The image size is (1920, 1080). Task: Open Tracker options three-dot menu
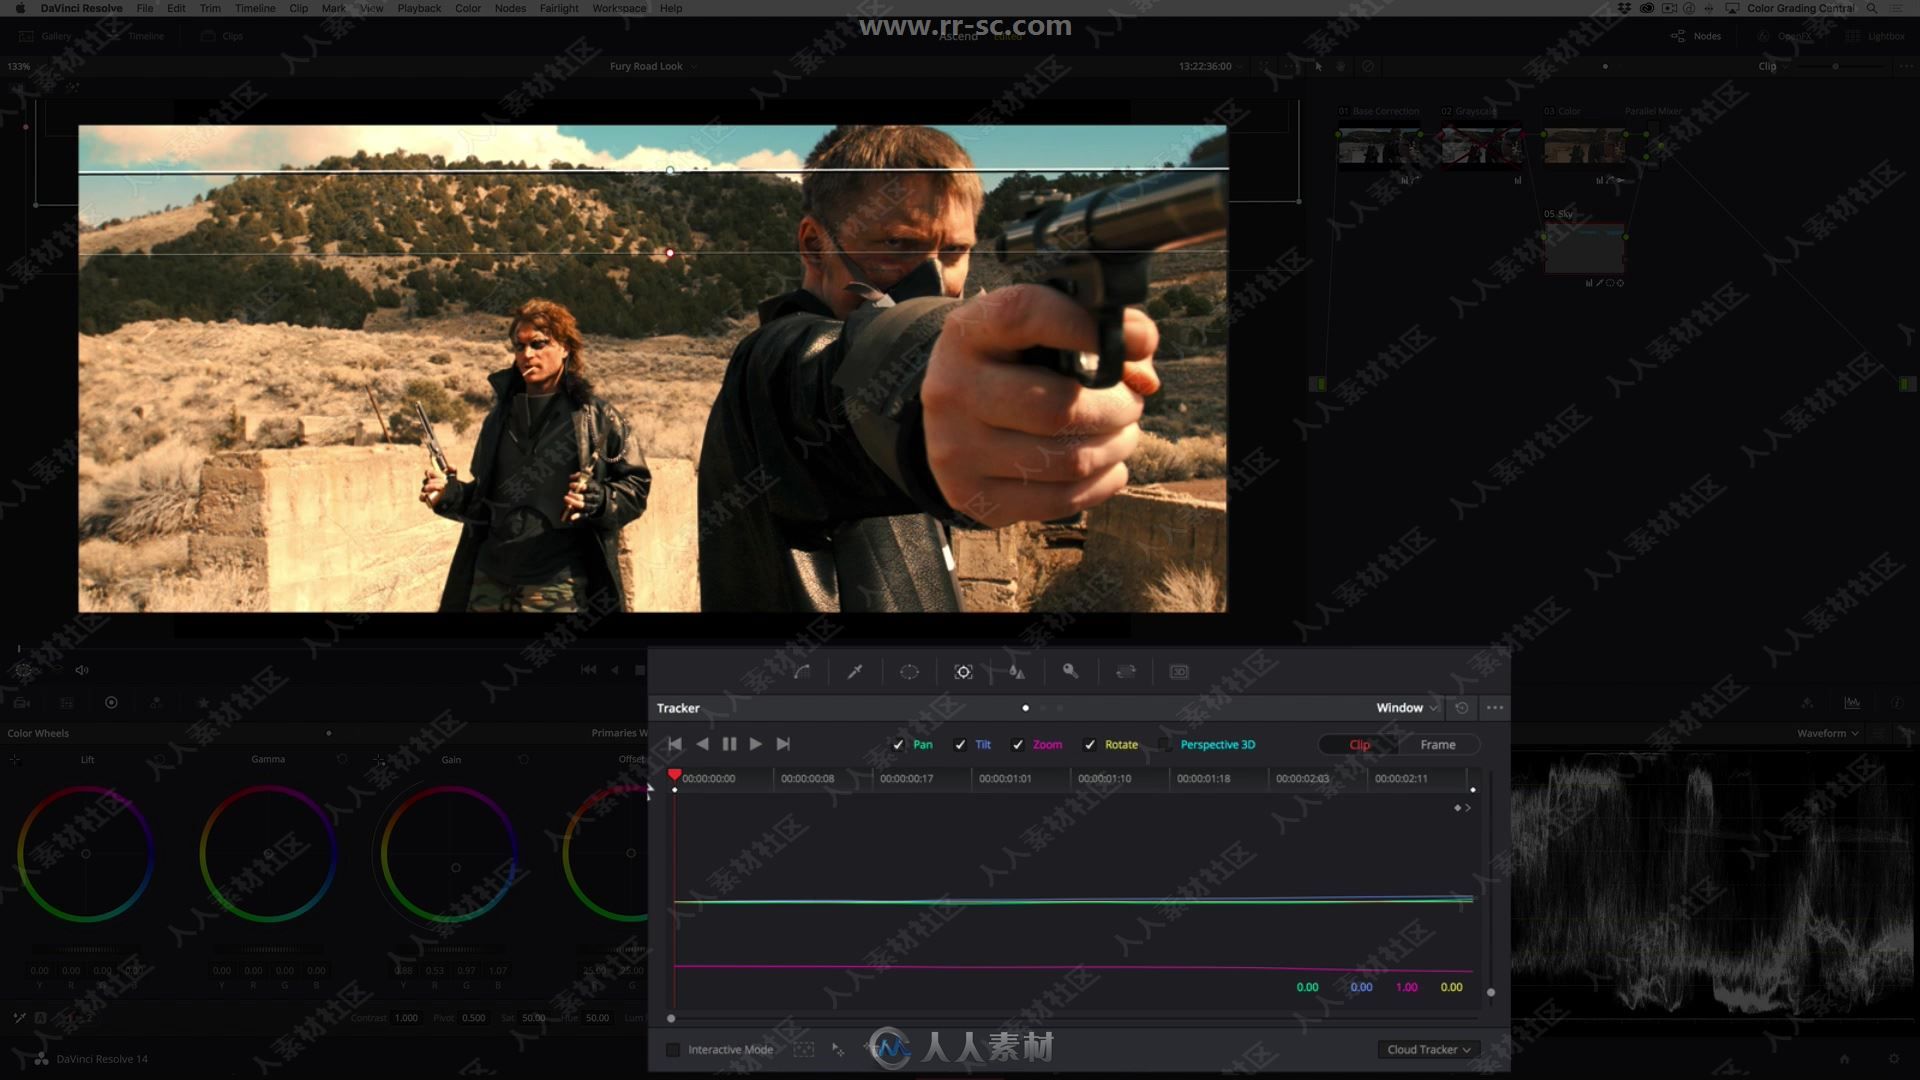(1495, 708)
